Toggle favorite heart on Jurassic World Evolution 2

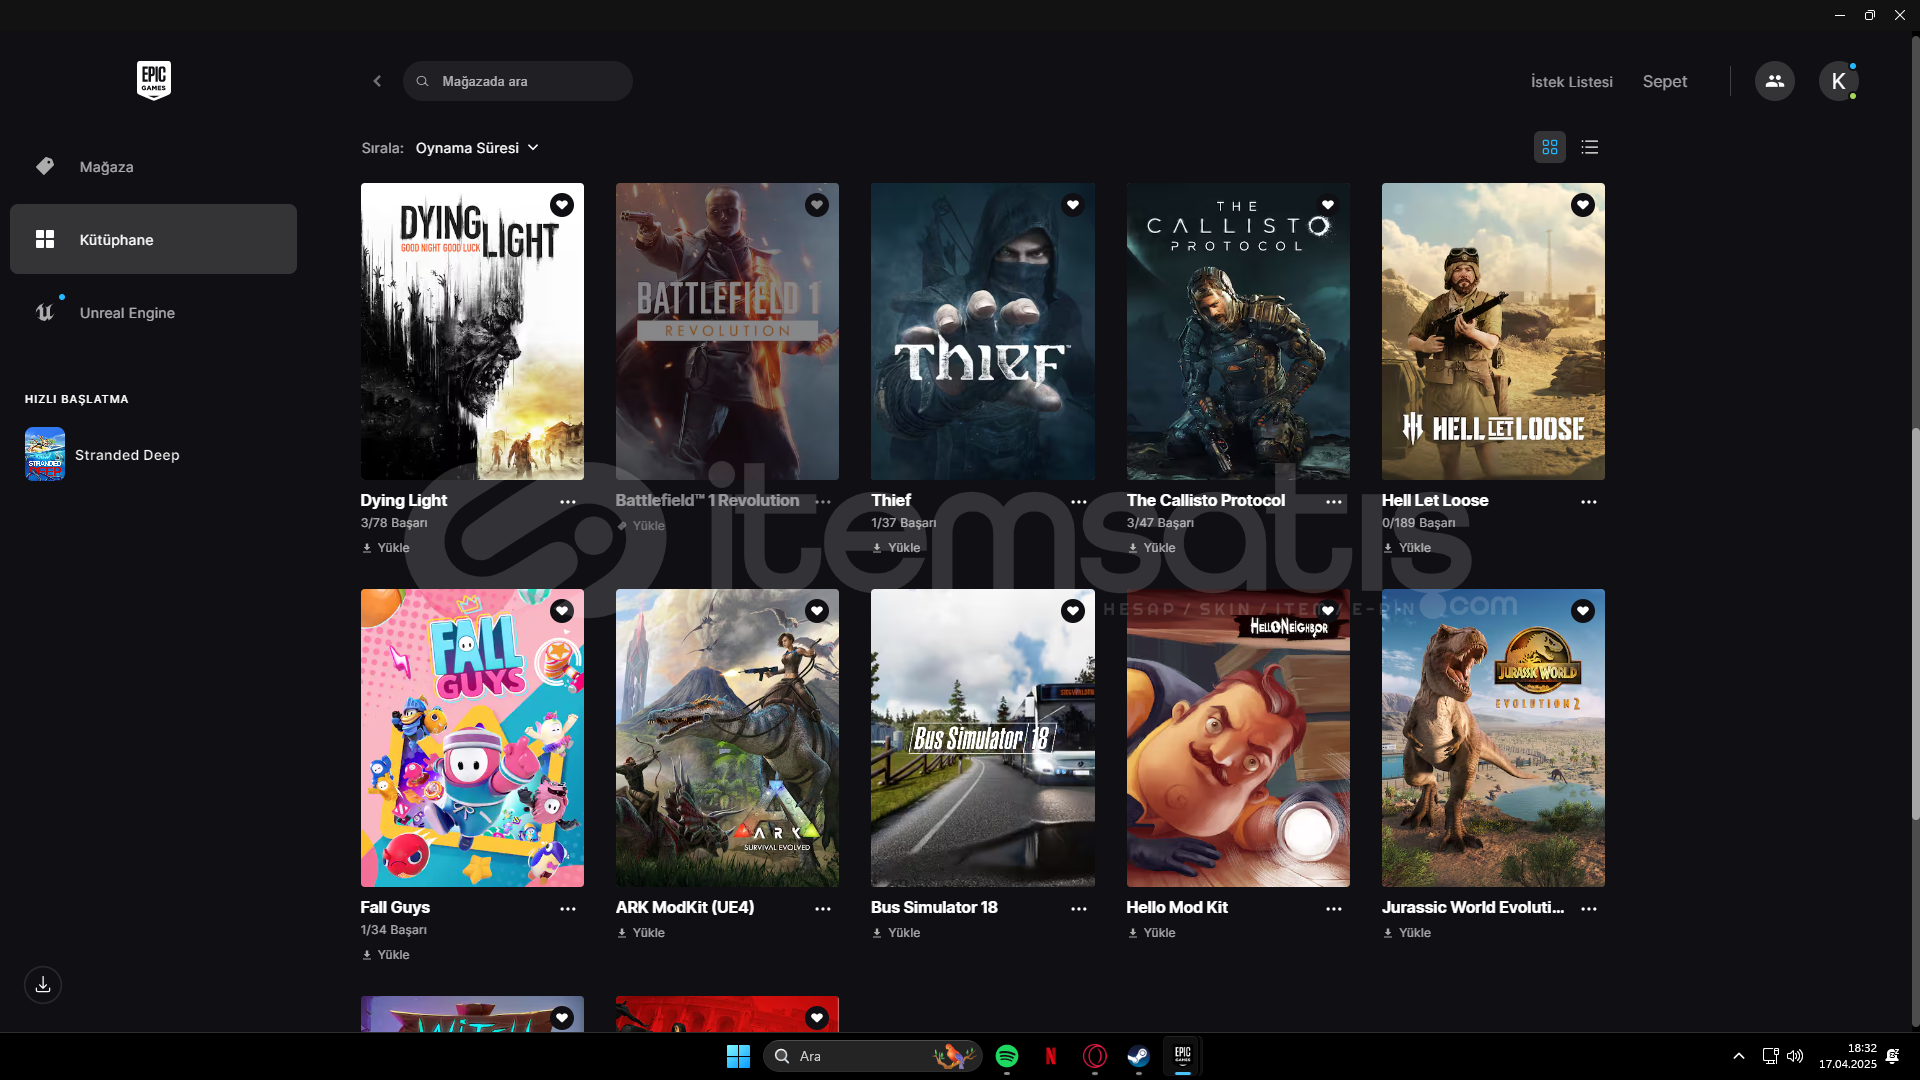coord(1583,611)
